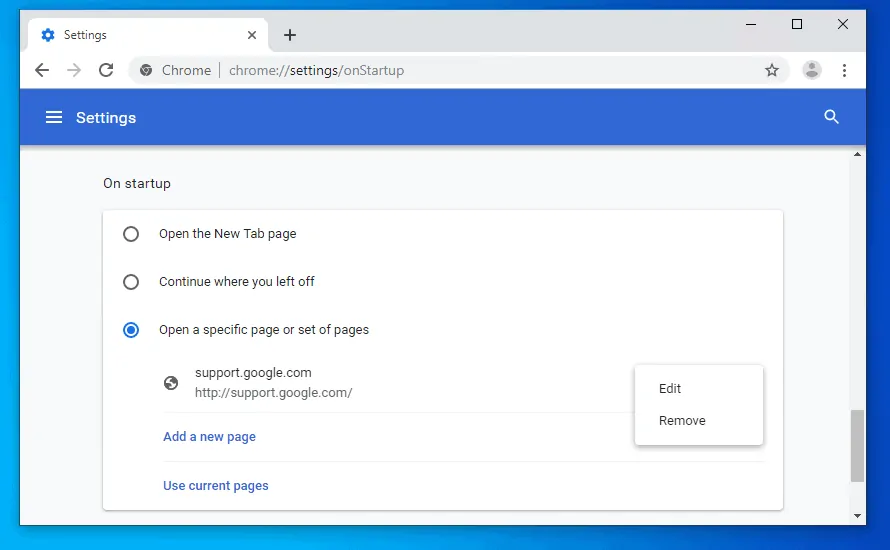The image size is (890, 550).
Task: Select Open a specific page or set of pages
Action: tap(131, 330)
